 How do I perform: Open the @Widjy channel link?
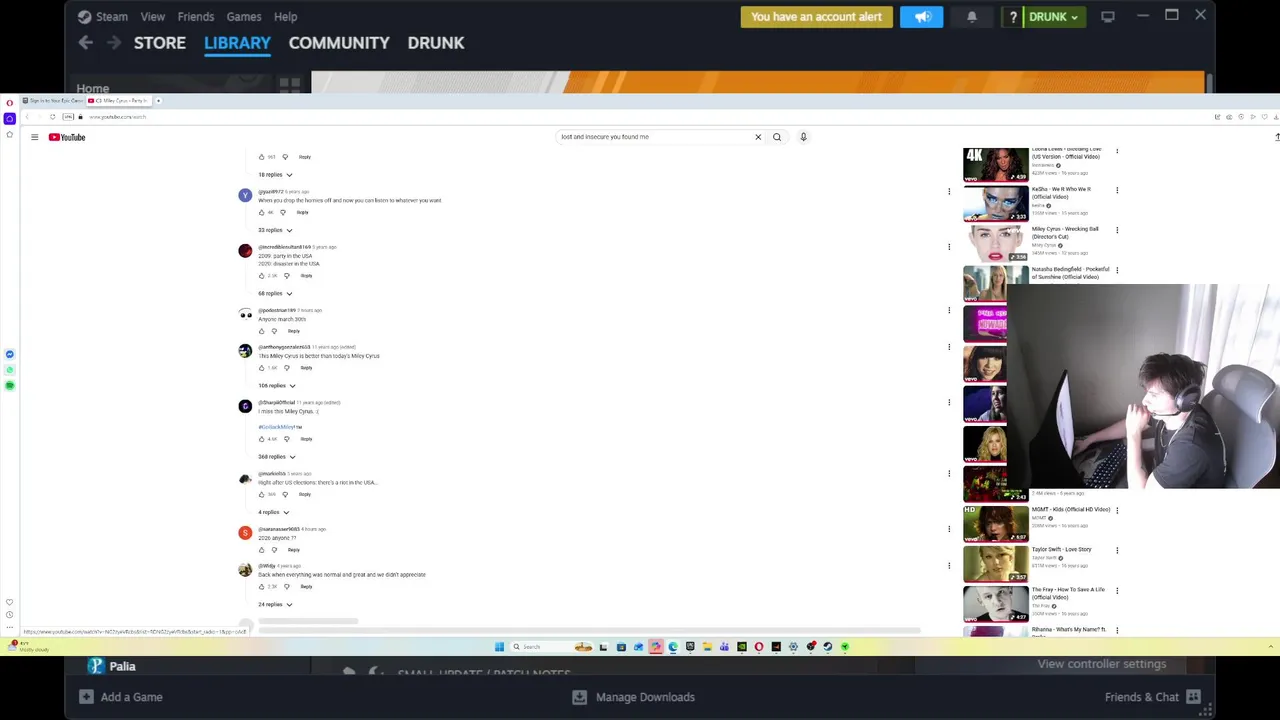click(267, 566)
